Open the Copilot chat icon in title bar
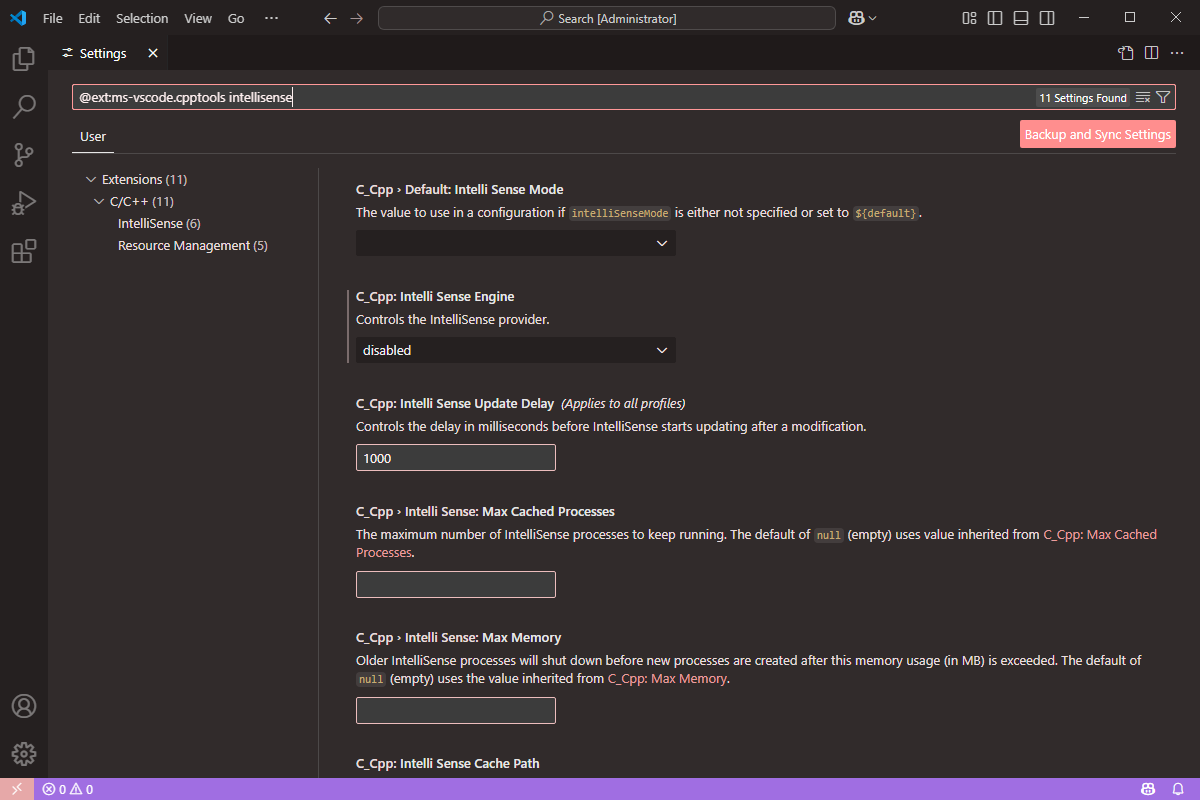1200x800 pixels. [856, 18]
